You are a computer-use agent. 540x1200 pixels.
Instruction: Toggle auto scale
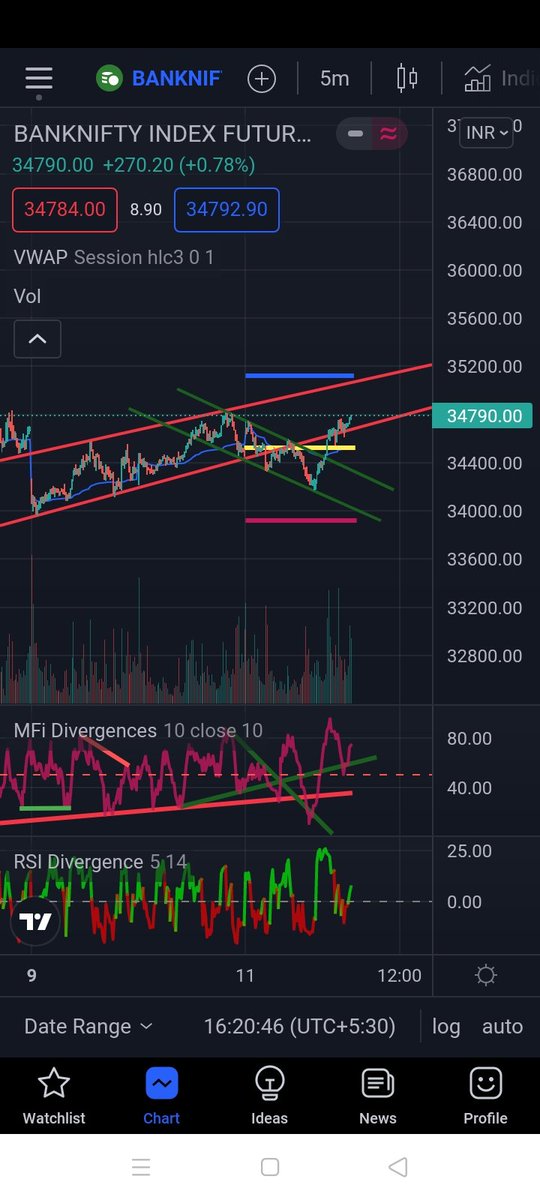[502, 1026]
